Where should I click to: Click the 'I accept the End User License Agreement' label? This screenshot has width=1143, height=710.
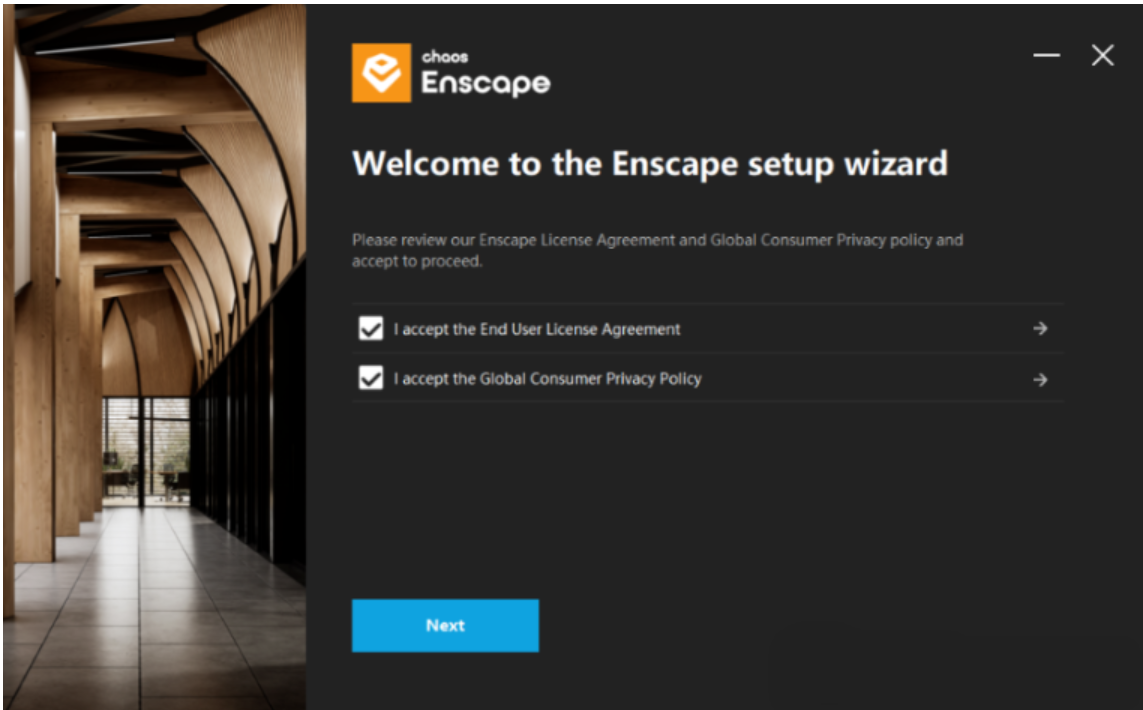coord(537,329)
